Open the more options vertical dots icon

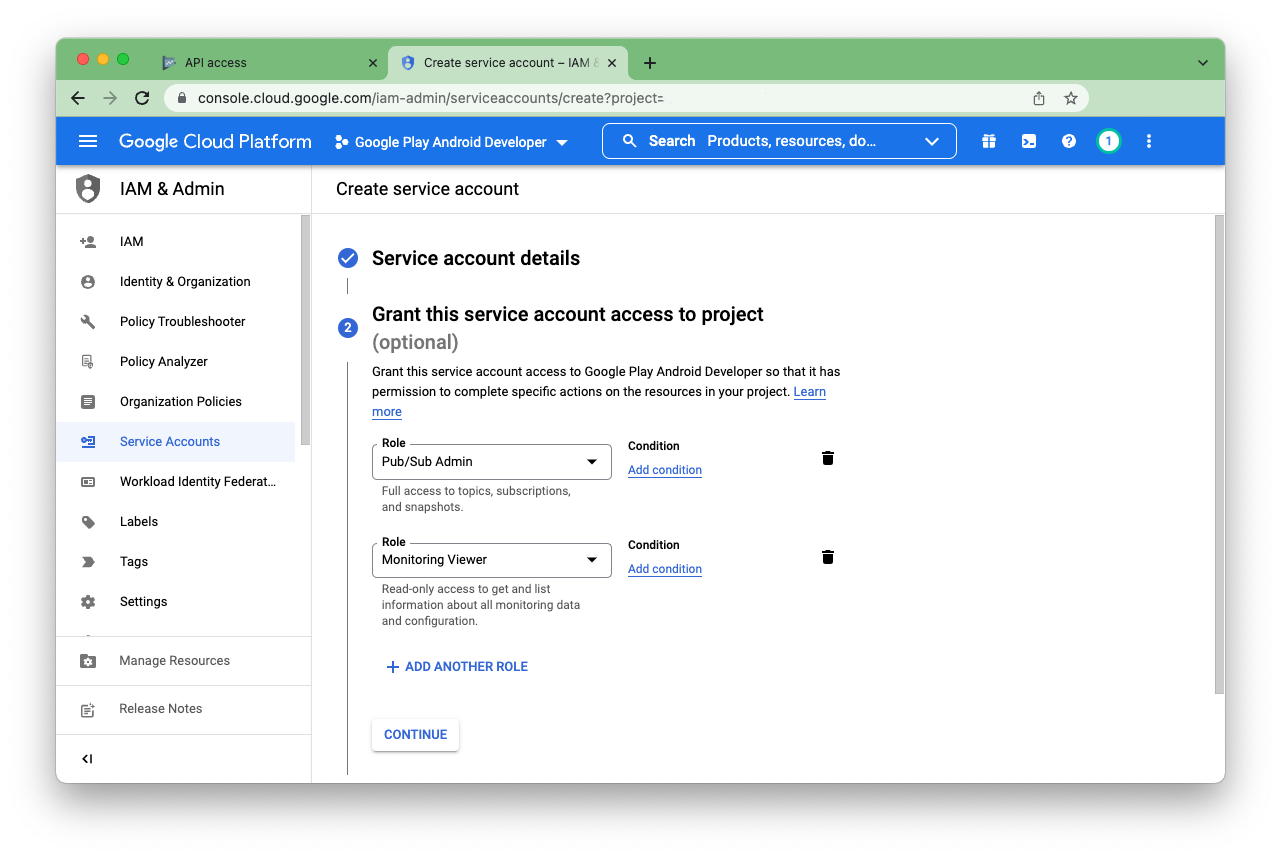point(1148,141)
